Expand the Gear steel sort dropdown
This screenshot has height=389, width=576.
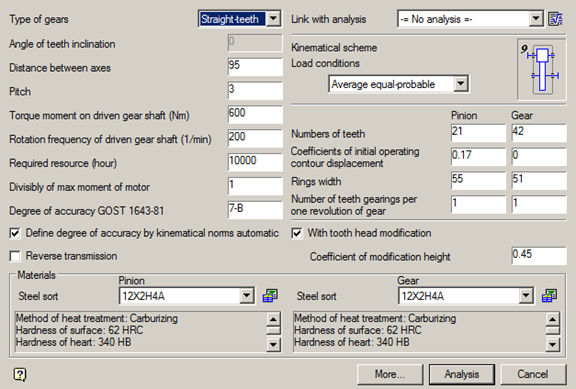click(x=526, y=296)
